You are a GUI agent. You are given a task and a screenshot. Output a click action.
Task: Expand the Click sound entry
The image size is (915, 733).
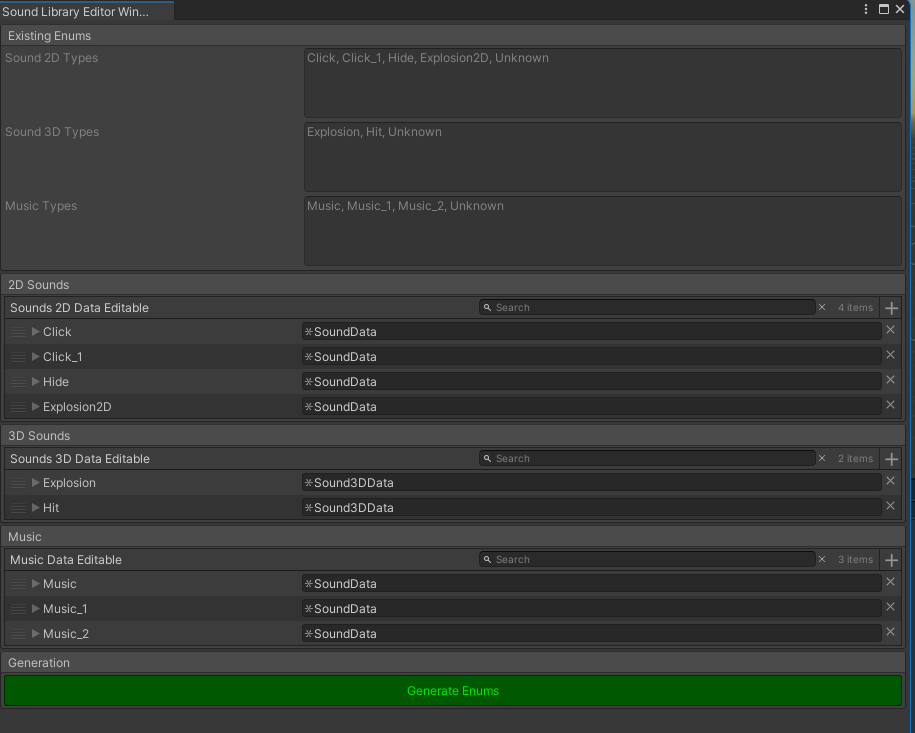pos(36,332)
